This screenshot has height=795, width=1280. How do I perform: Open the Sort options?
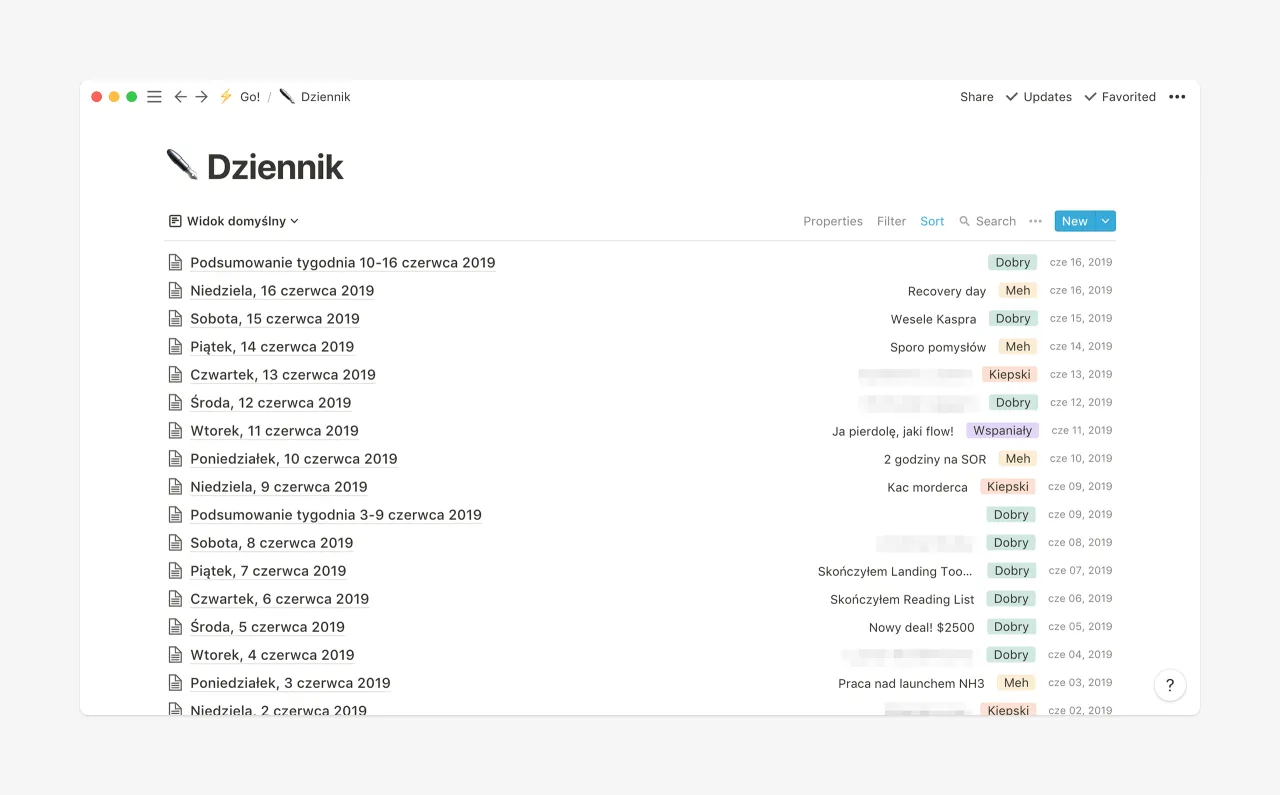(932, 222)
